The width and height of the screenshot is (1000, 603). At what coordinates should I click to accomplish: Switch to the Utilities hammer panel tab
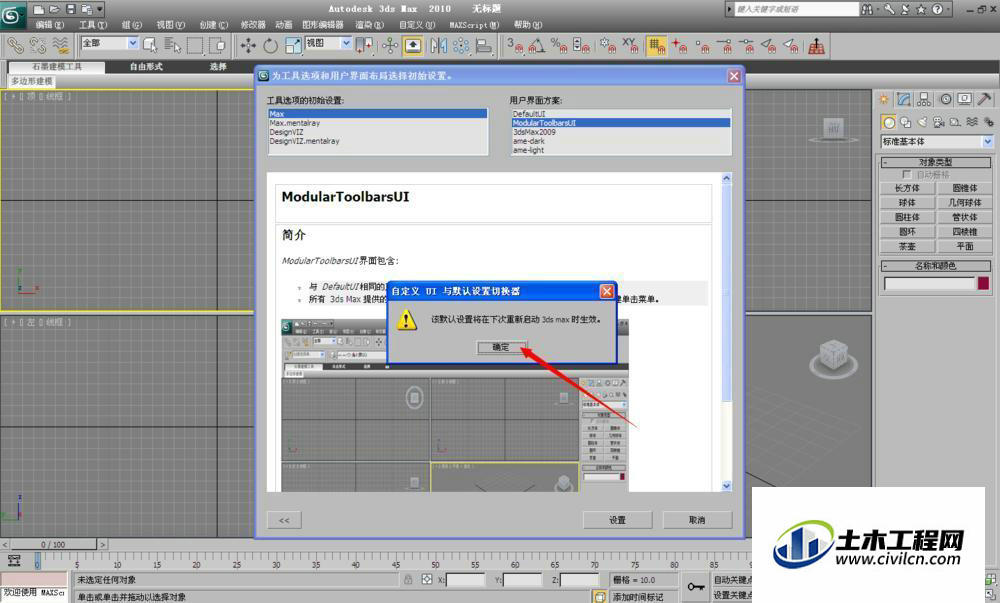coord(985,99)
